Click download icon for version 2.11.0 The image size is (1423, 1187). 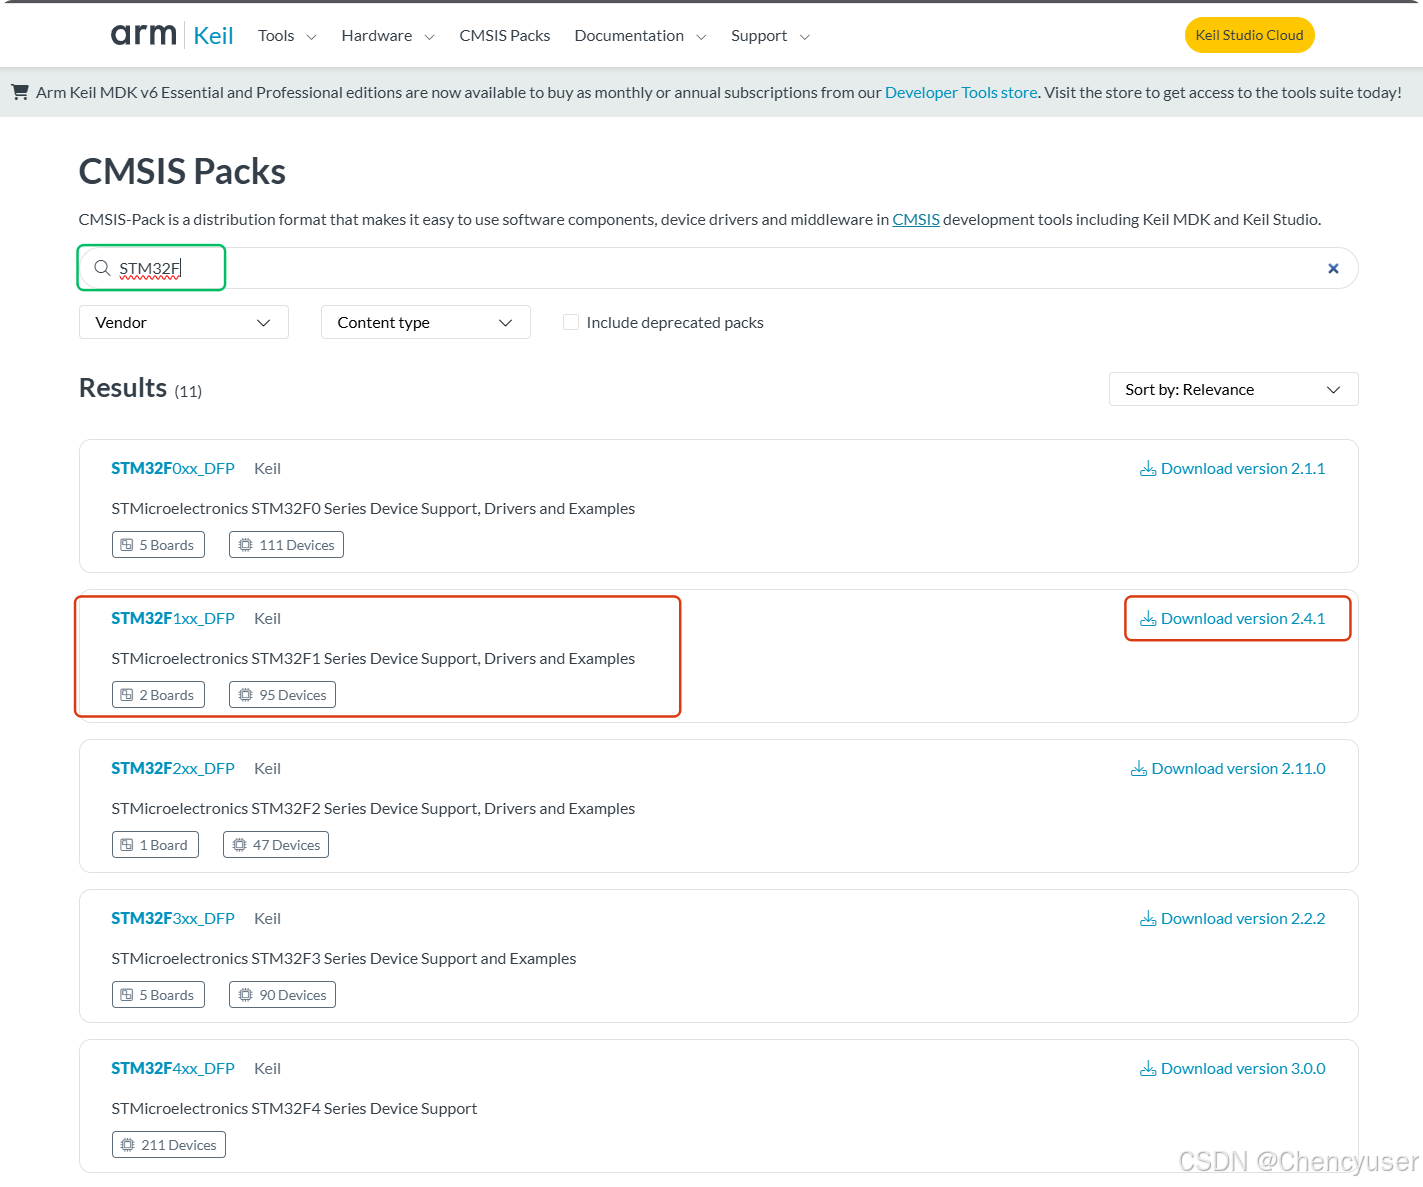point(1139,769)
